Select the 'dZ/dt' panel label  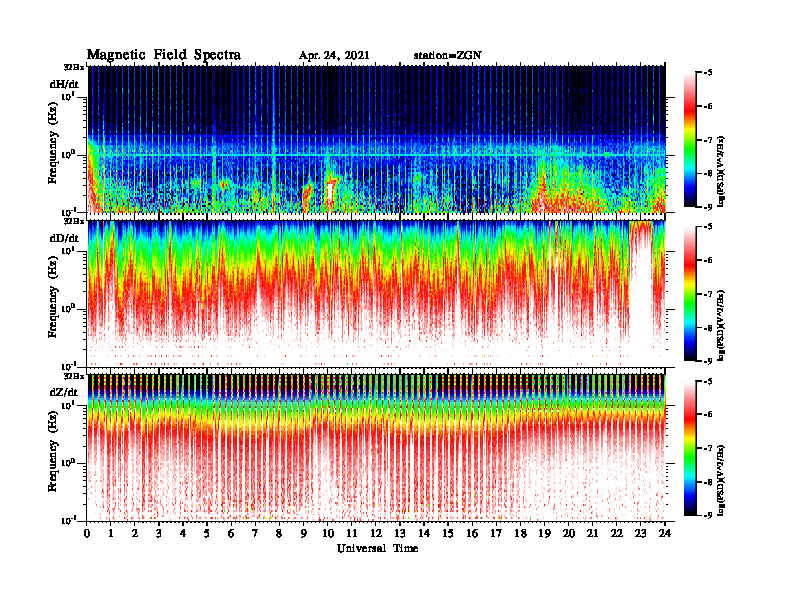pyautogui.click(x=64, y=392)
